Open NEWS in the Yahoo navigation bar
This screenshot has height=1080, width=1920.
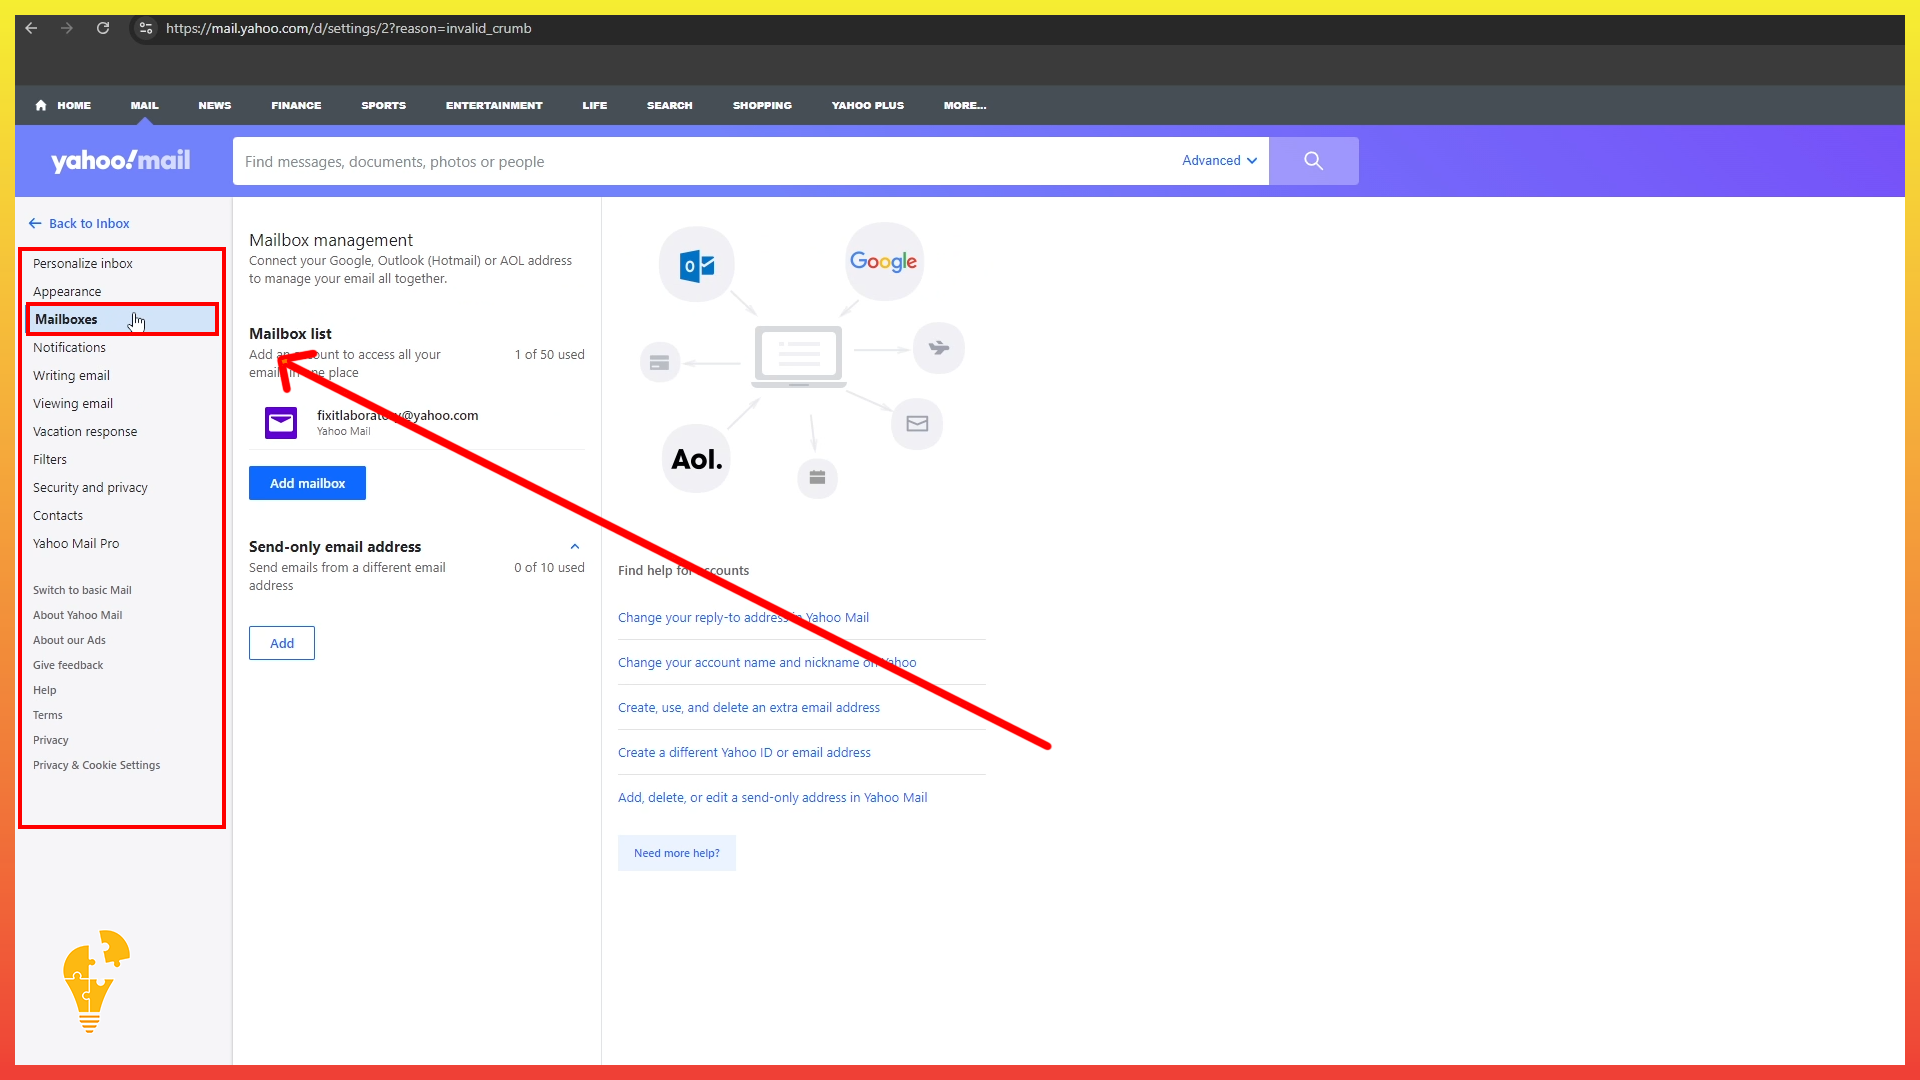215,105
